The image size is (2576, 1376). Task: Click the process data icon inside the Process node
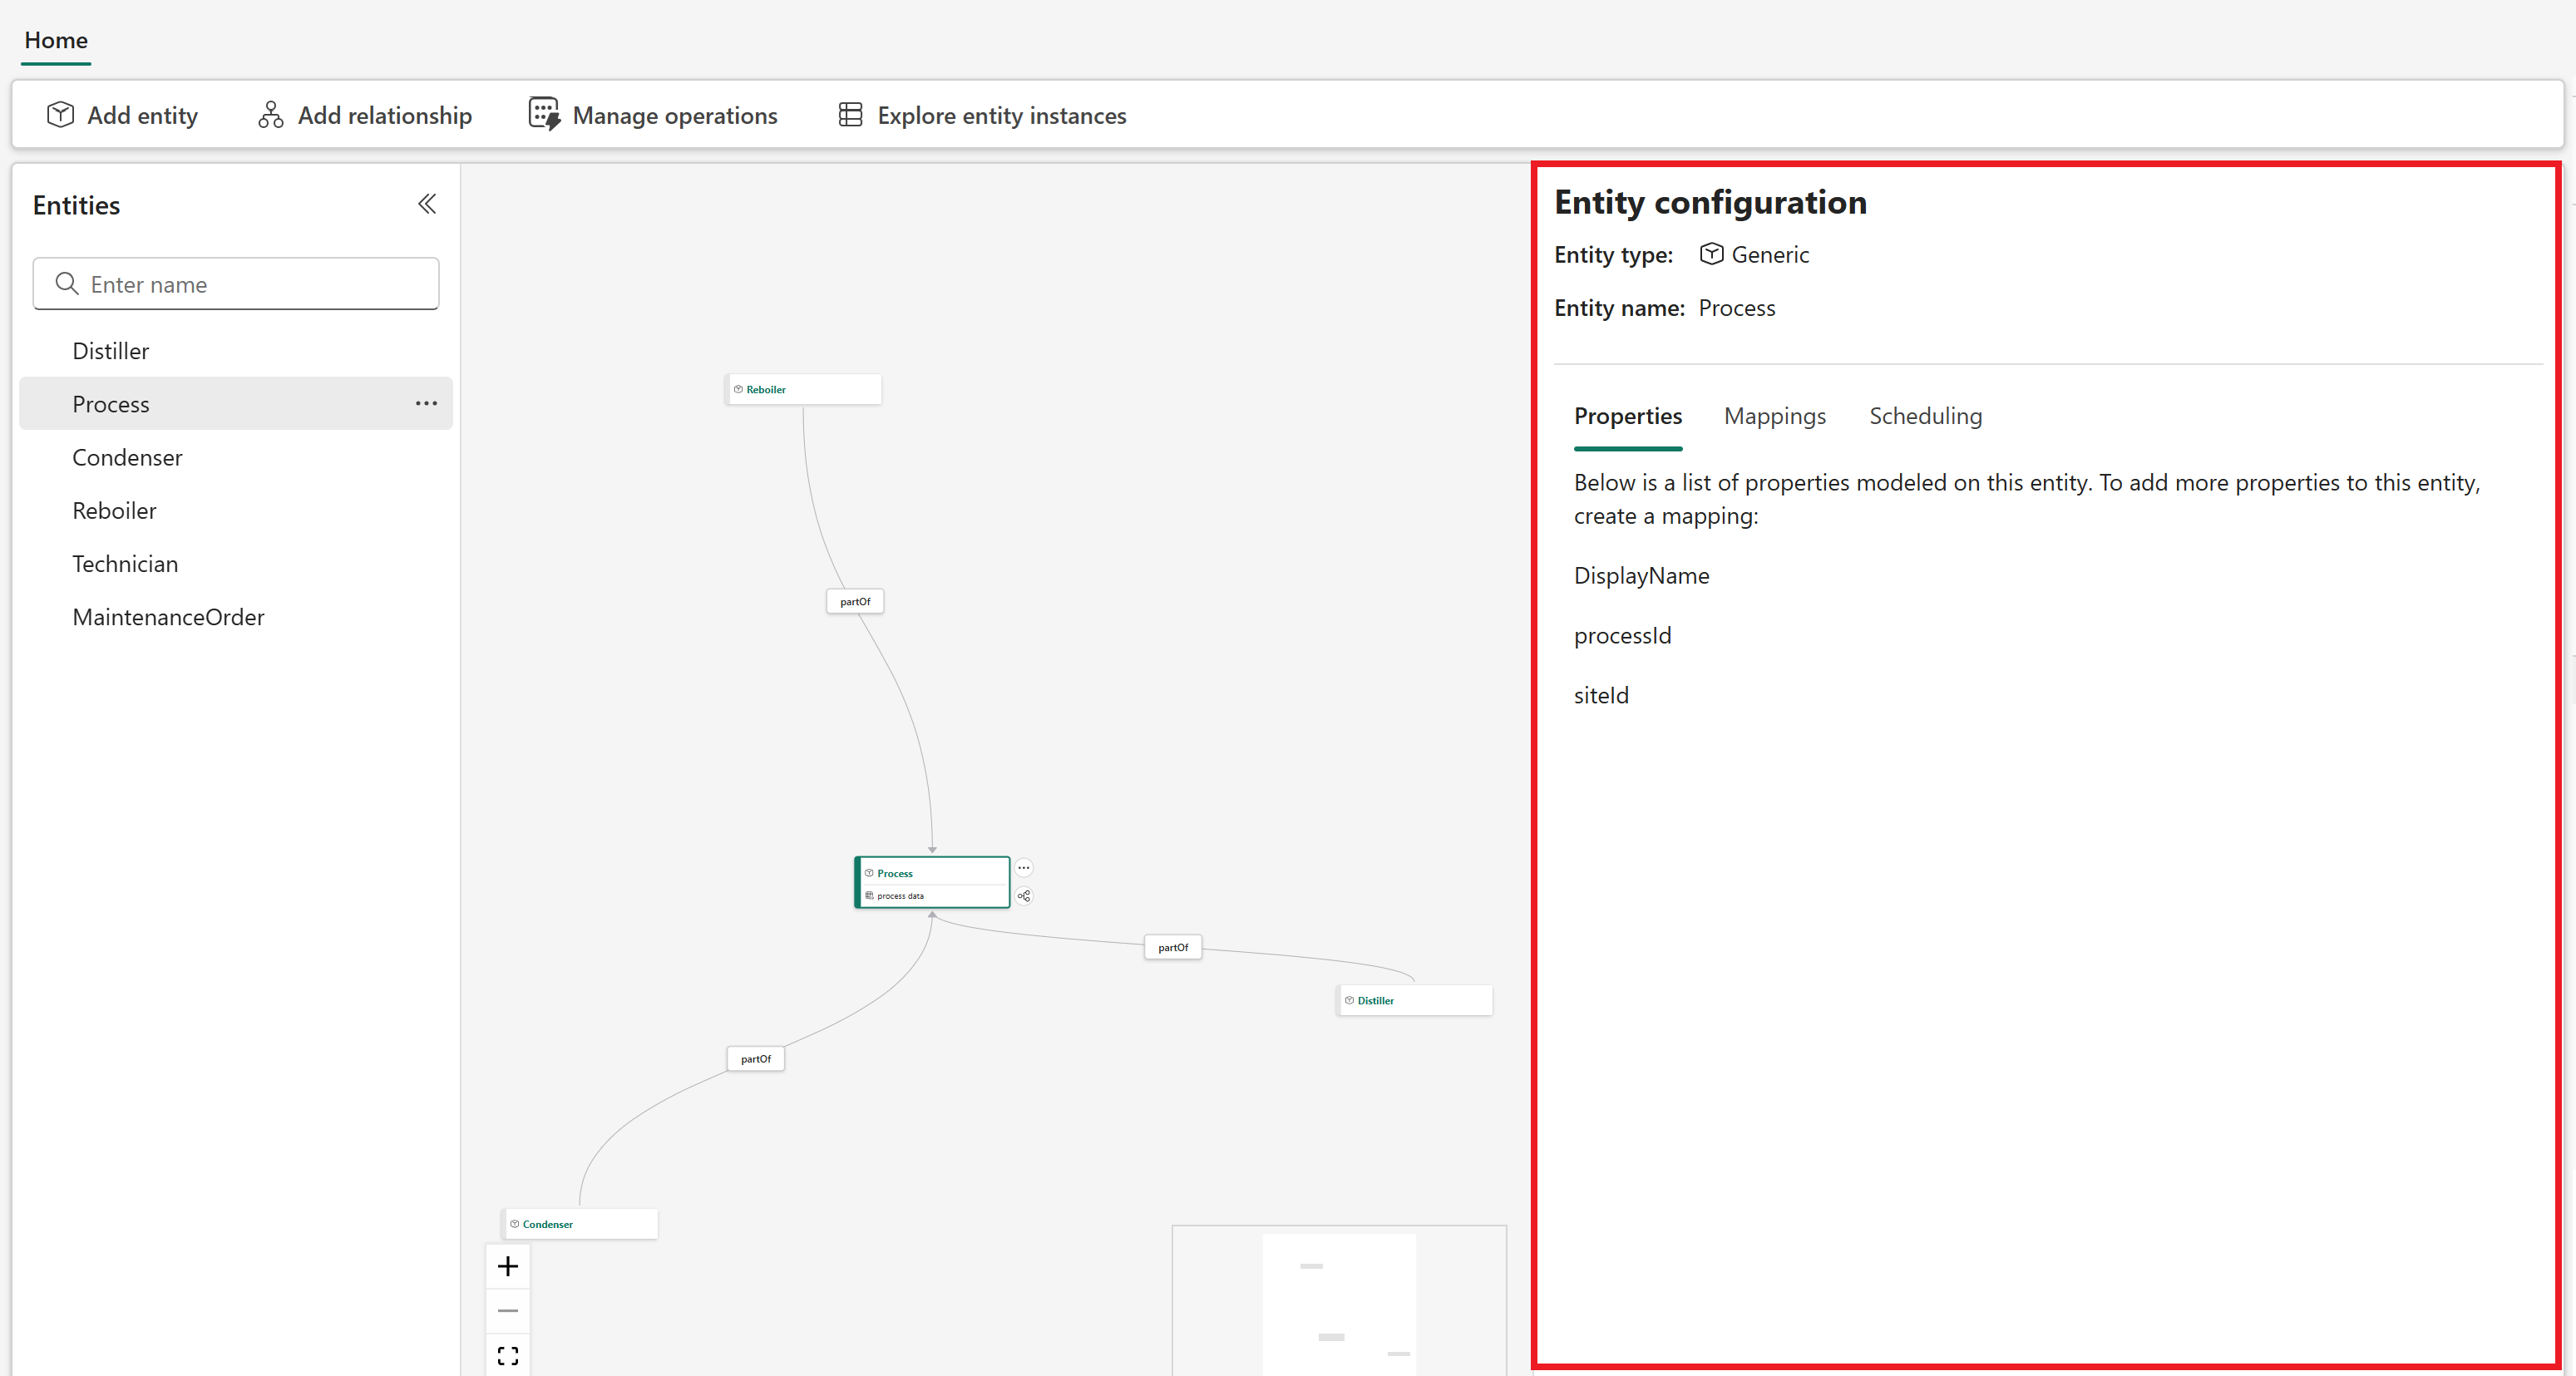point(868,896)
